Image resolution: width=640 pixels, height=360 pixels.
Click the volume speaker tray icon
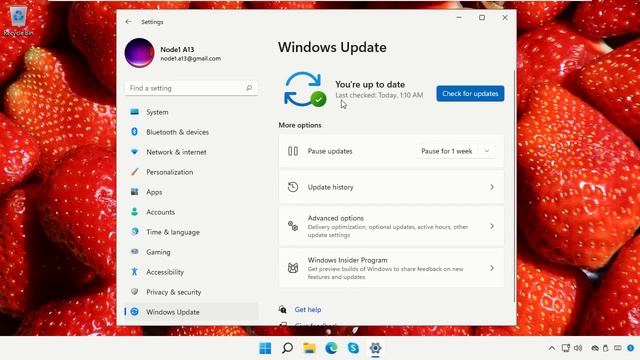click(578, 348)
